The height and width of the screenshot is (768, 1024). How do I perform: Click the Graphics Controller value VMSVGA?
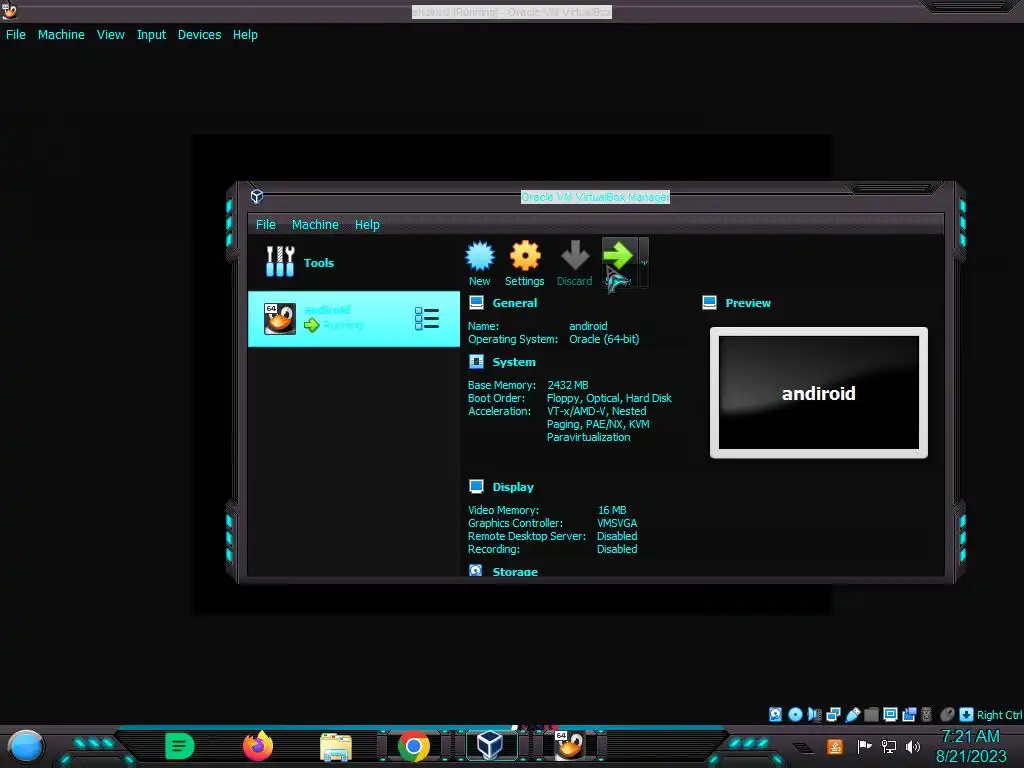(617, 523)
